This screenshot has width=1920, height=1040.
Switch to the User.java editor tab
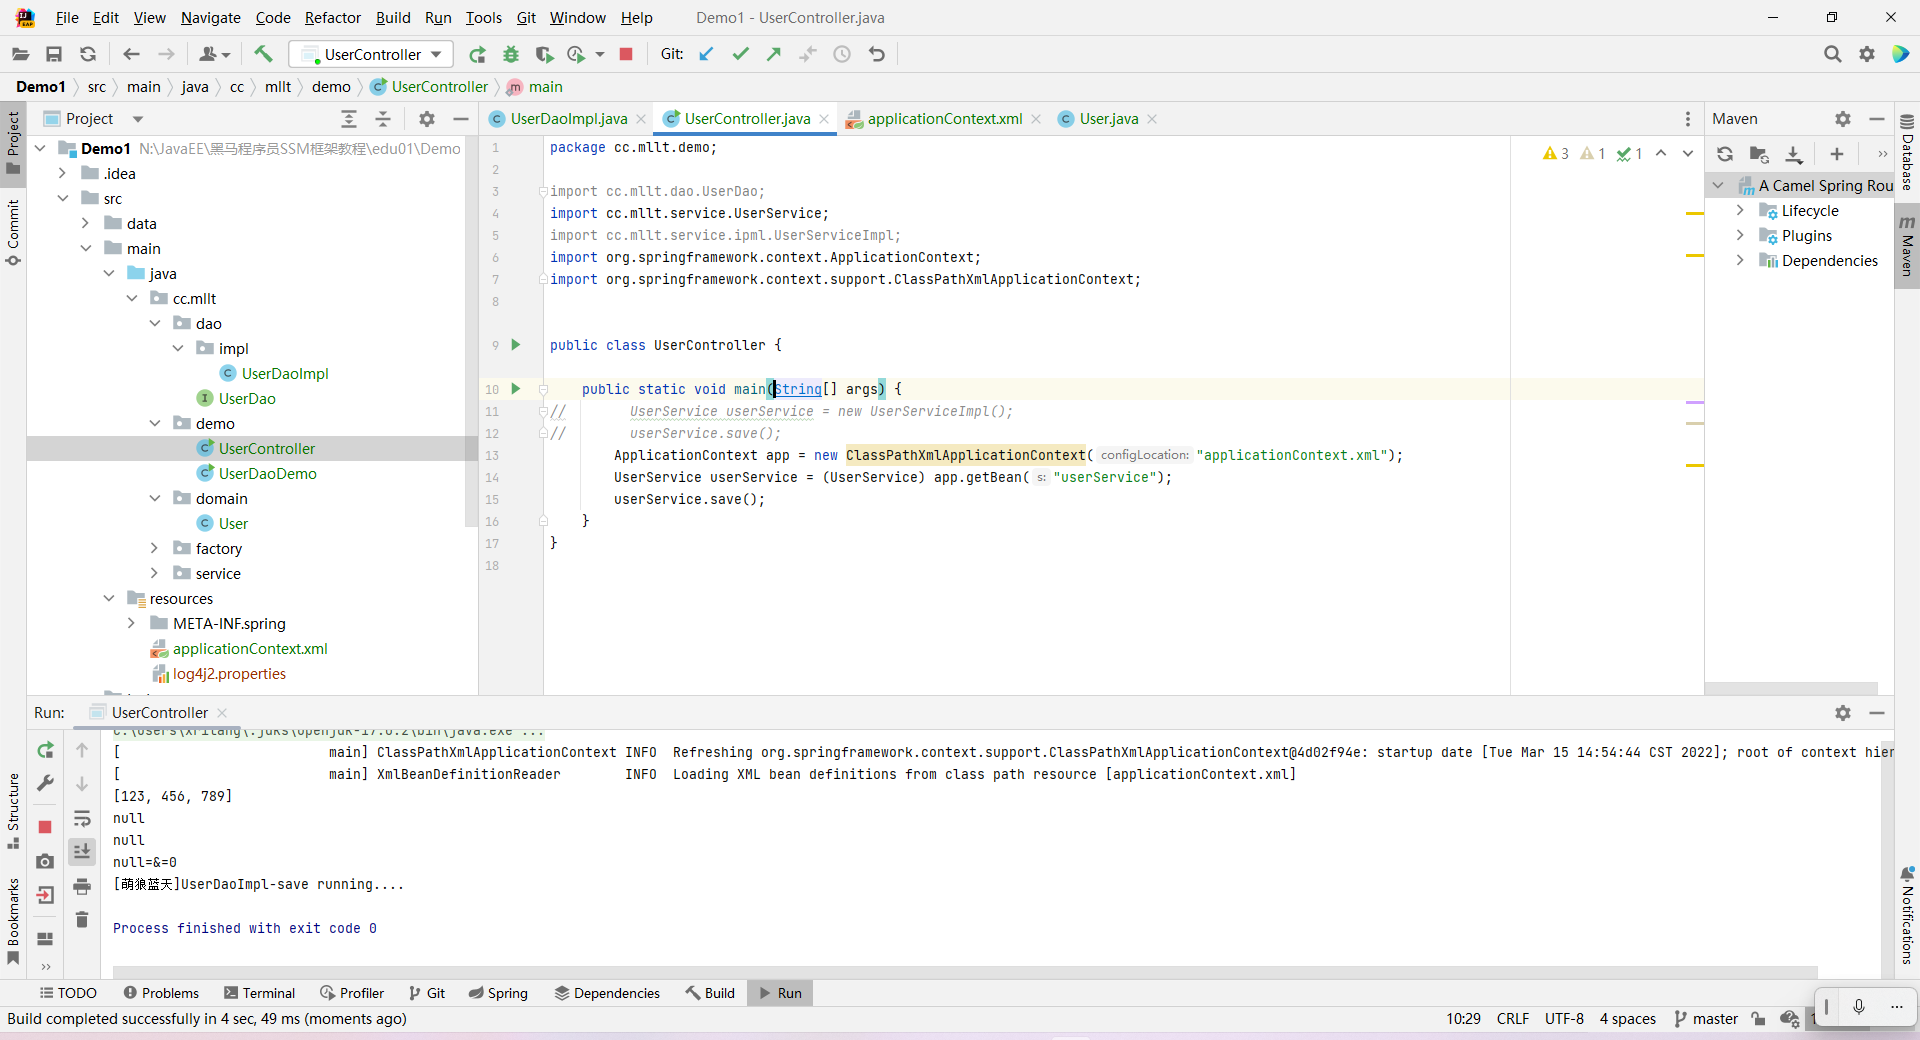click(1108, 119)
